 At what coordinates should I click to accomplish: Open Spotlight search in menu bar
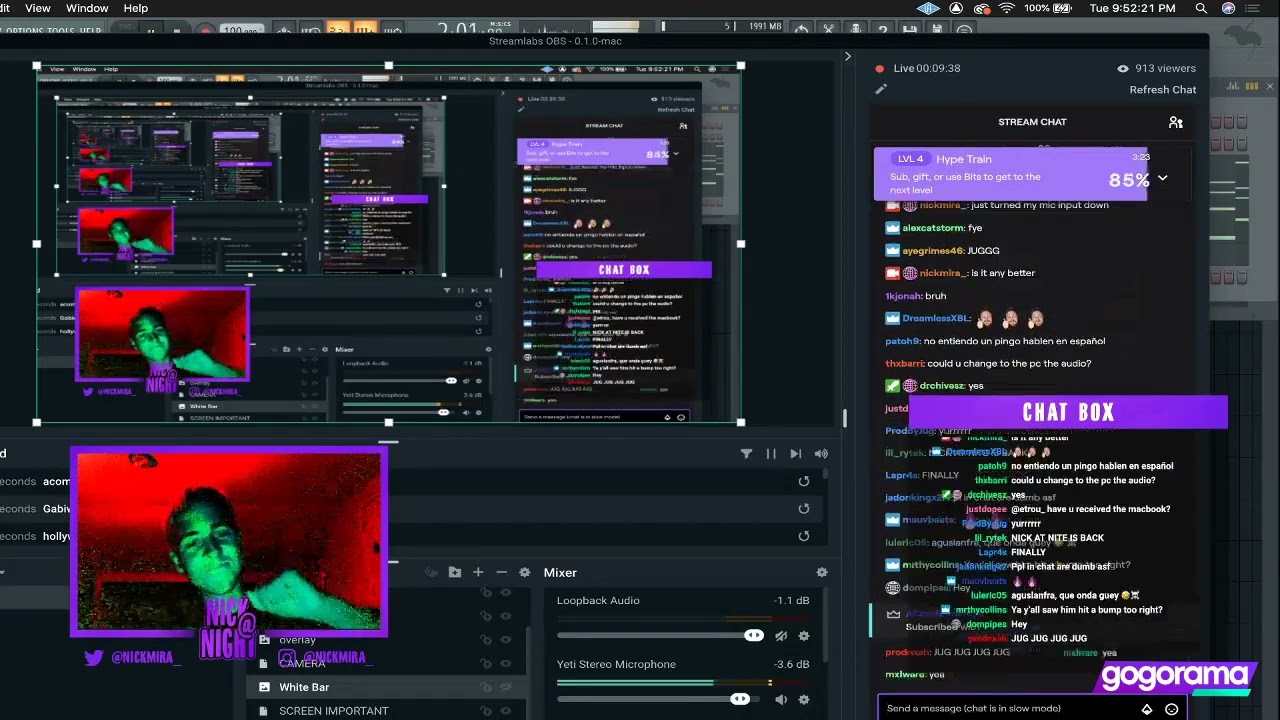click(x=1201, y=8)
